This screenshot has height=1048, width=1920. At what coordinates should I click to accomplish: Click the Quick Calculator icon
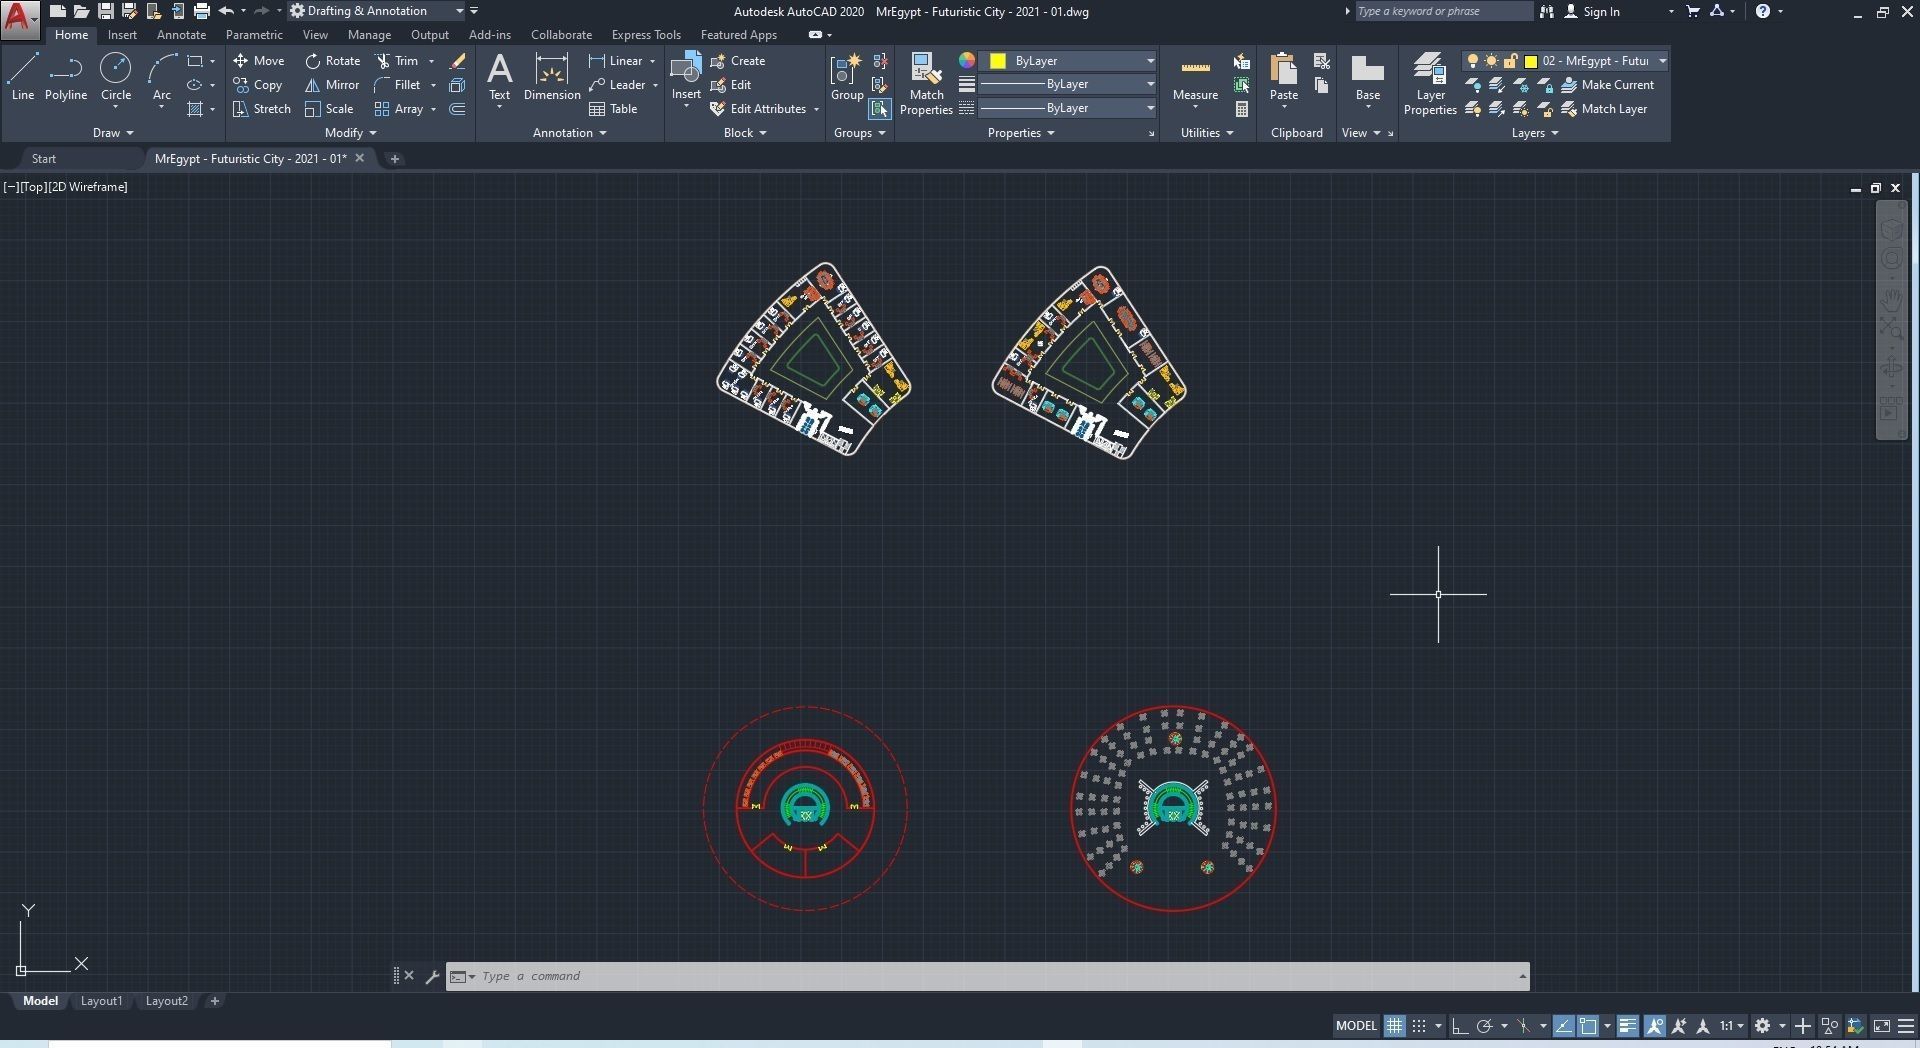[x=1242, y=109]
